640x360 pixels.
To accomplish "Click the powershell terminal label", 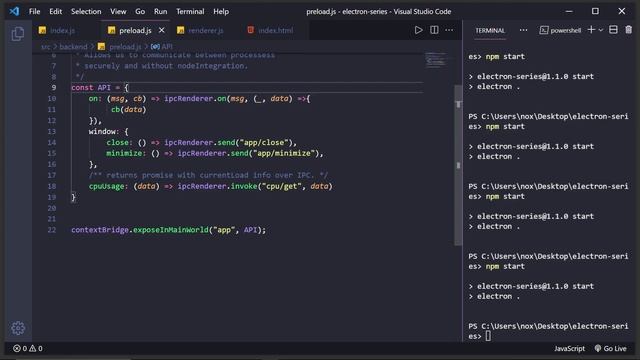I will coord(560,30).
